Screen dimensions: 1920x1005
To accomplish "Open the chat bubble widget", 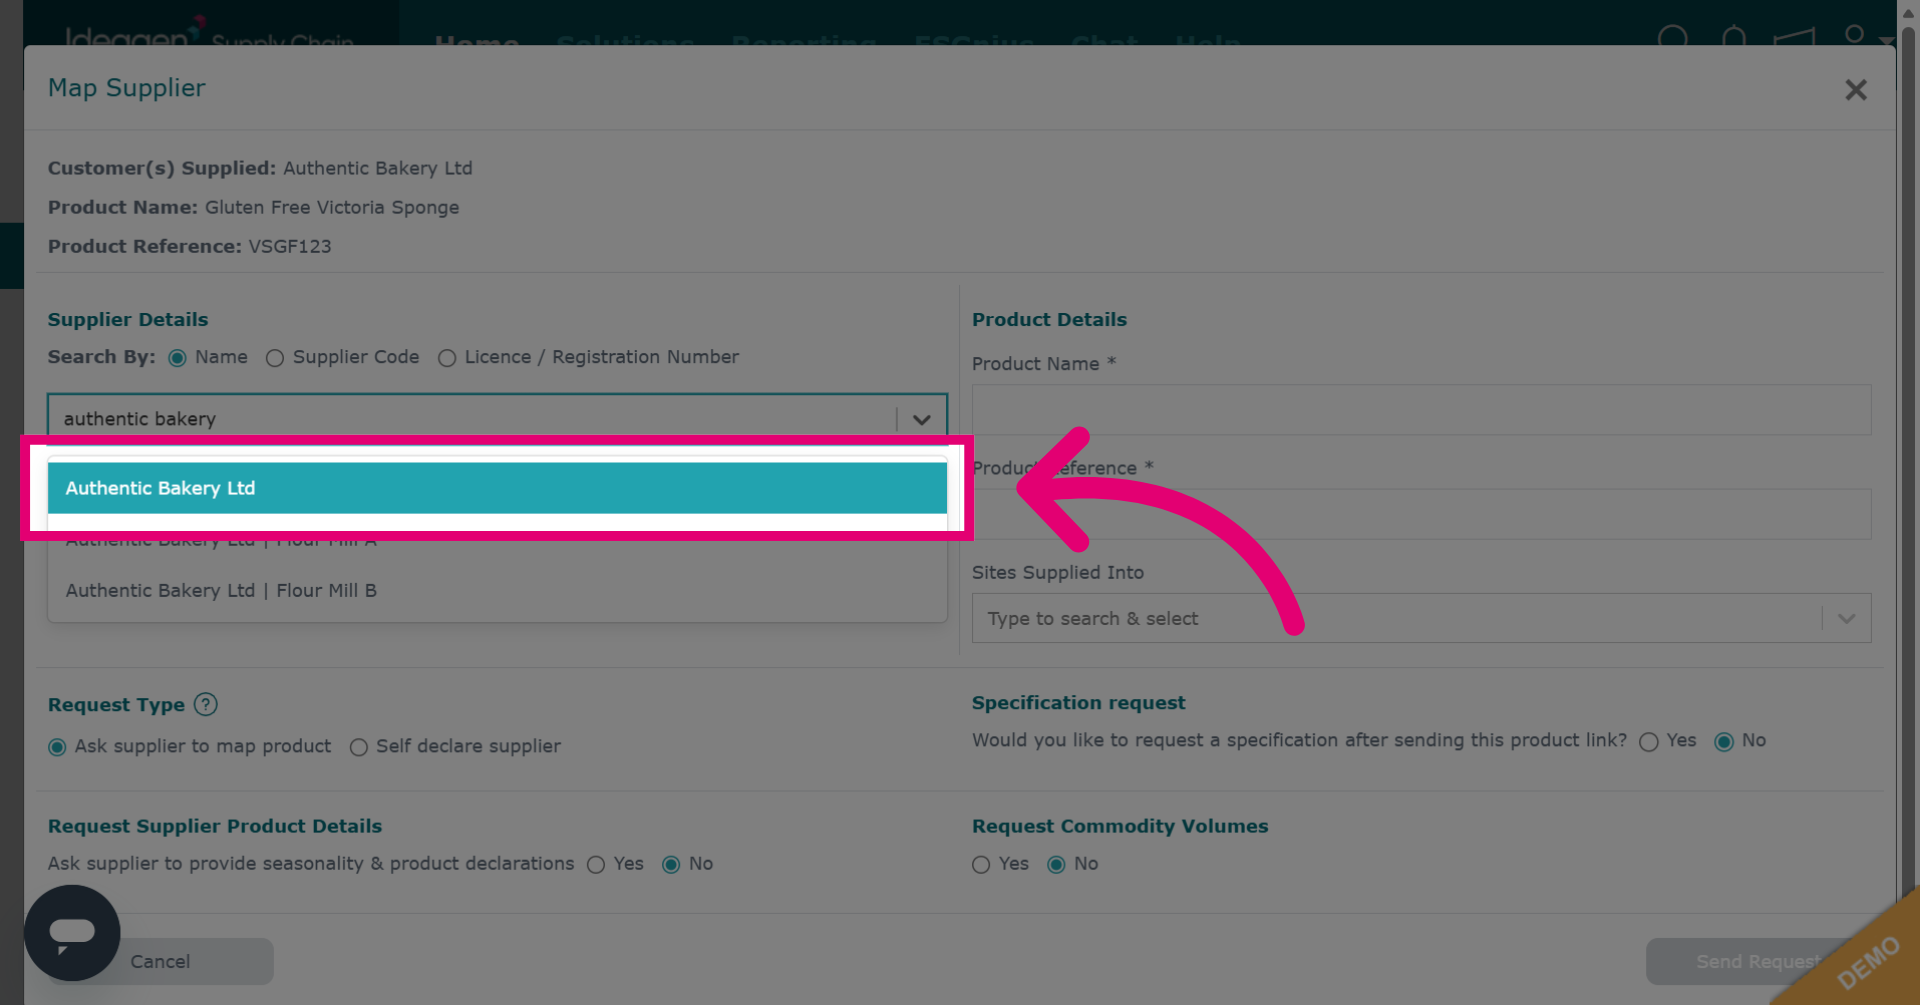I will point(72,933).
